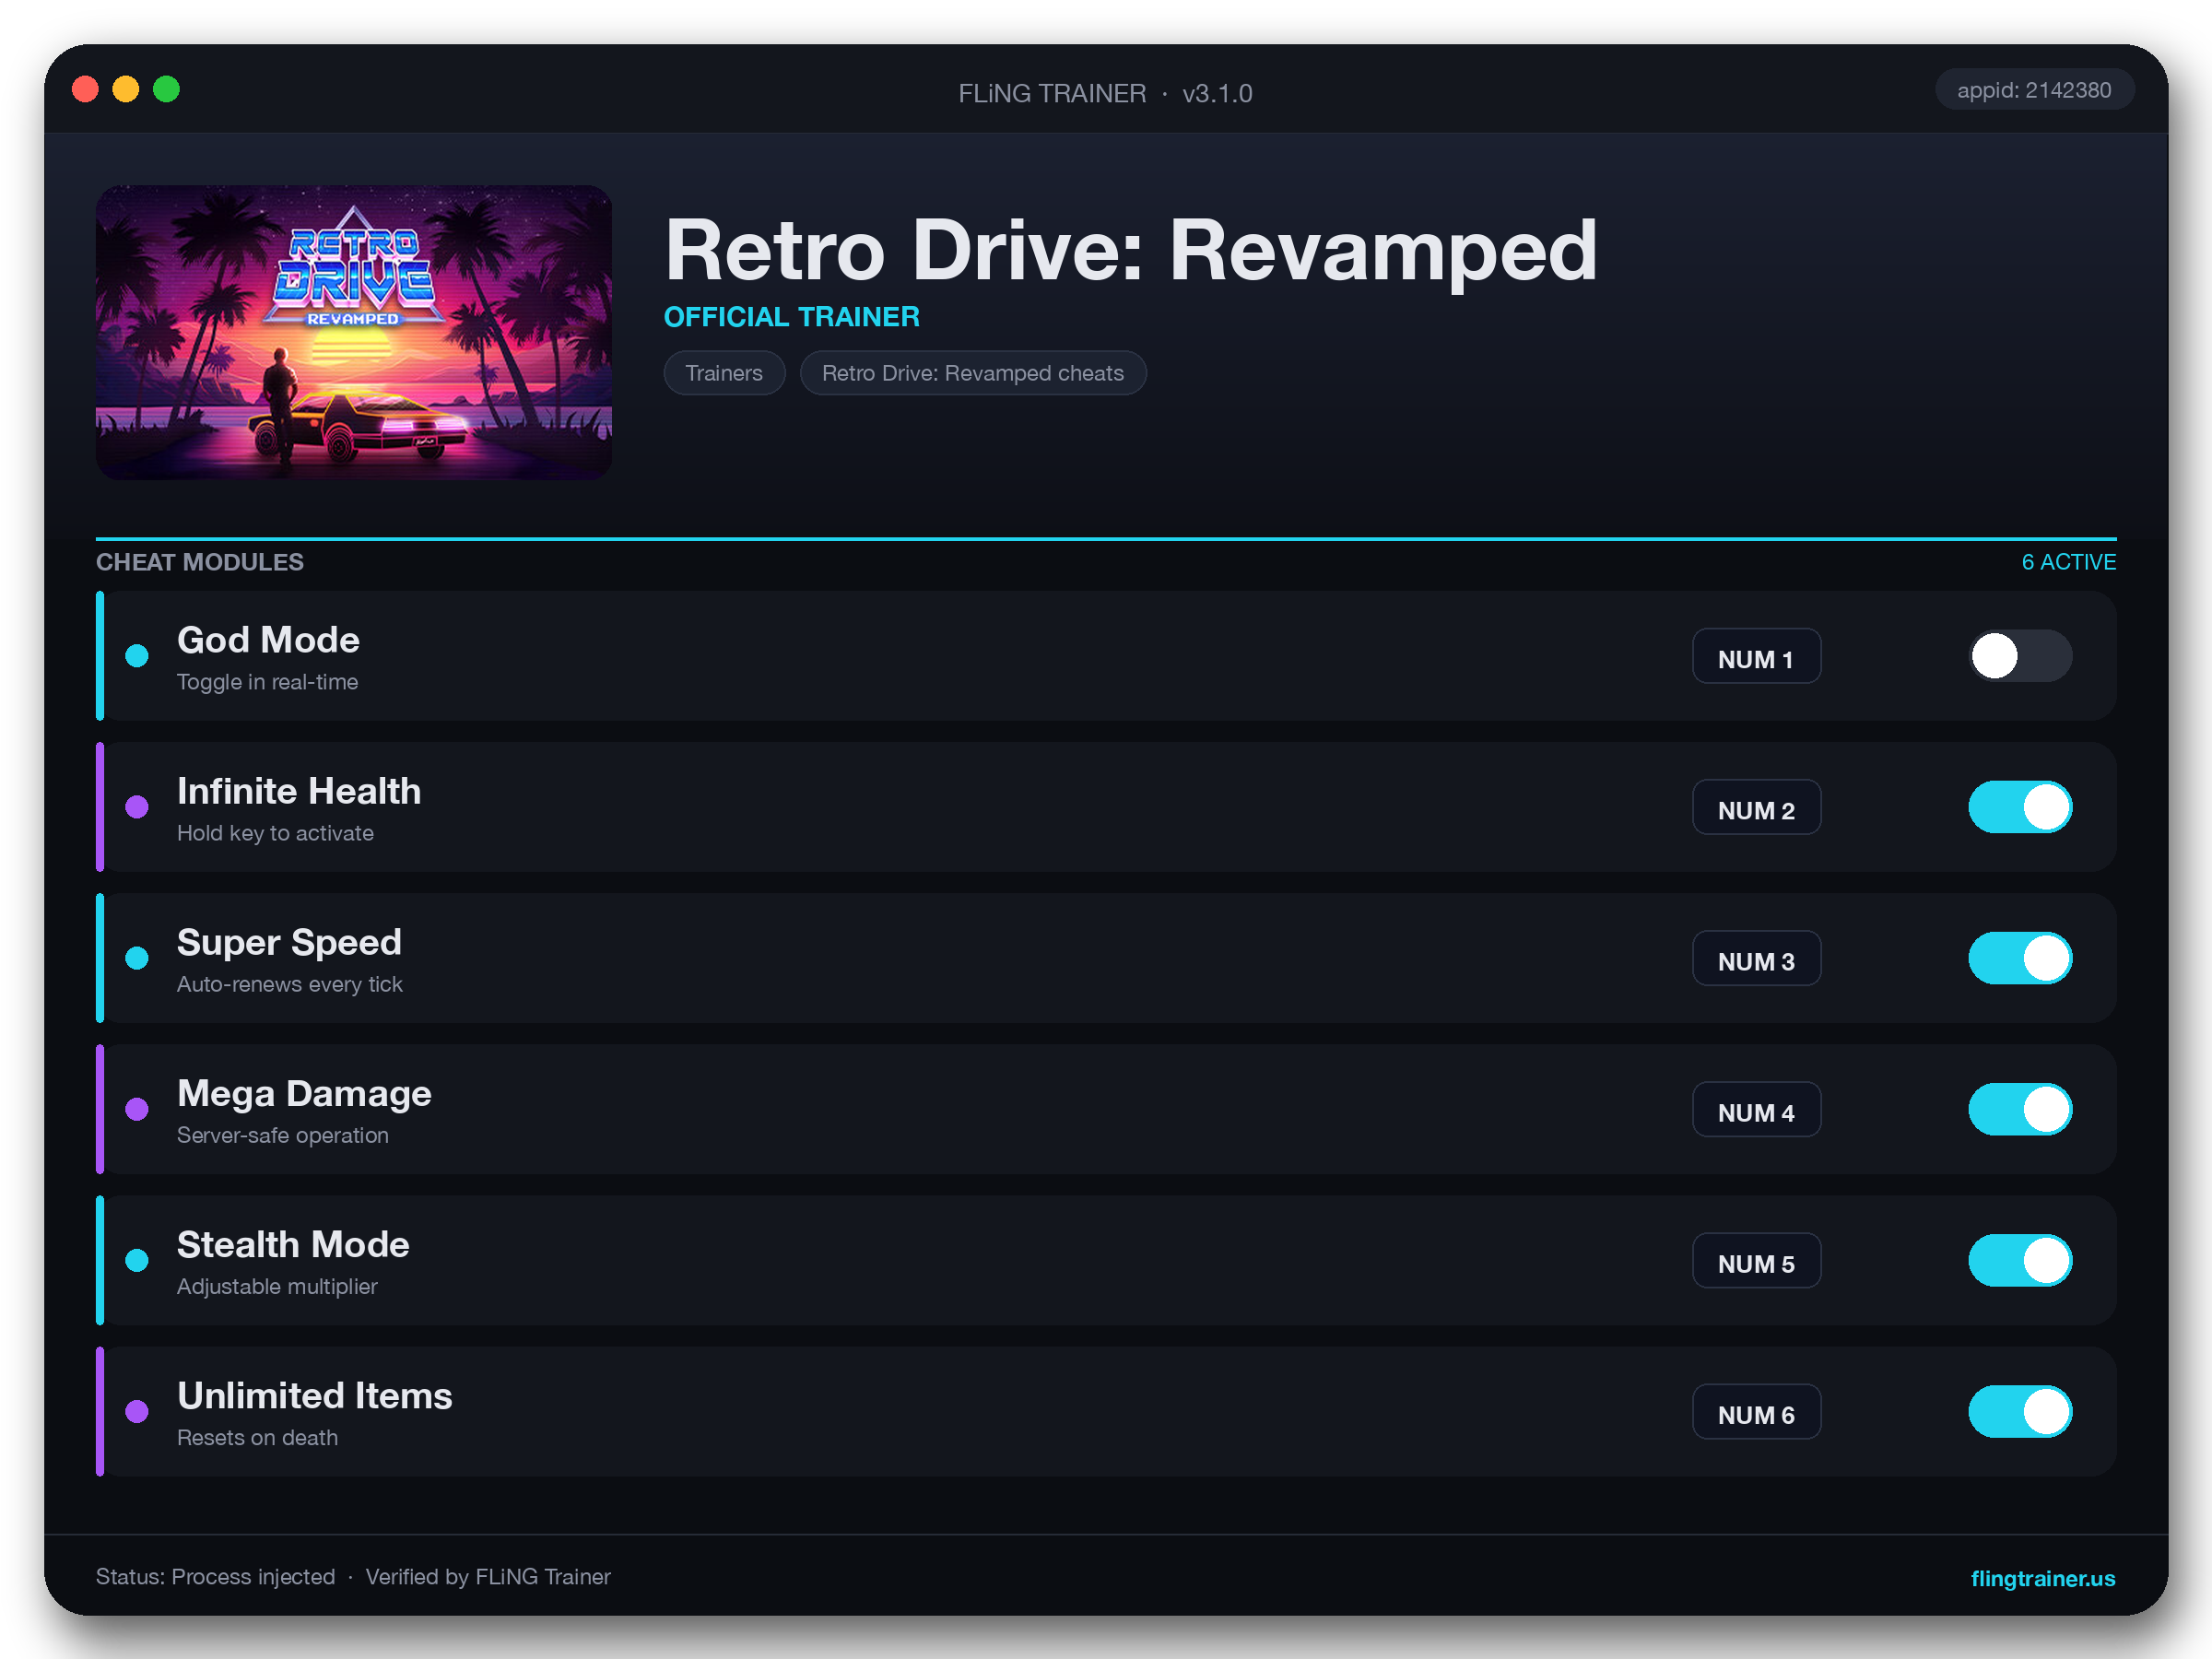Enable the God Mode toggle switch
2212x1659 pixels.
pos(2020,656)
